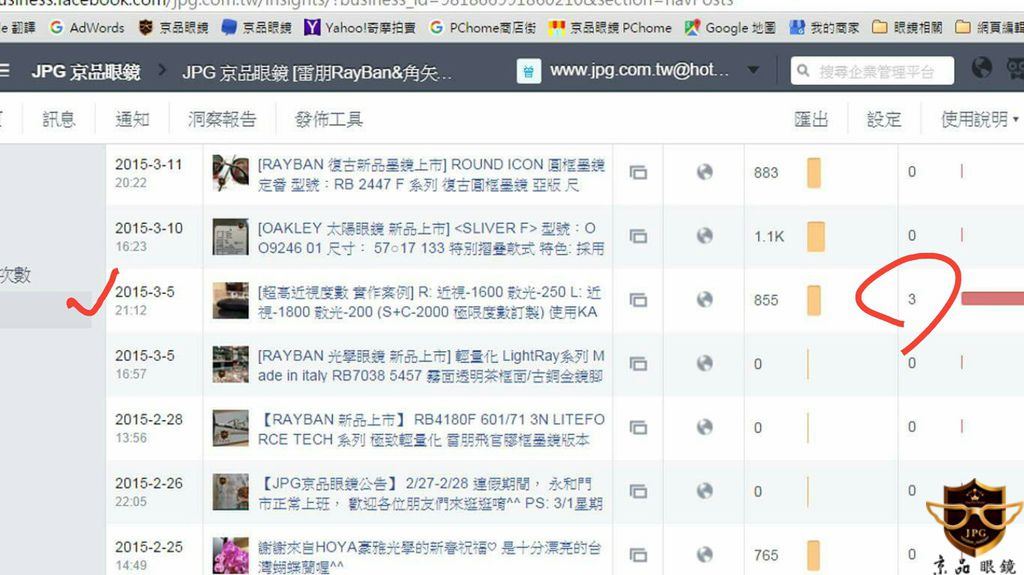Open the 我的商家 bookmark

[824, 27]
